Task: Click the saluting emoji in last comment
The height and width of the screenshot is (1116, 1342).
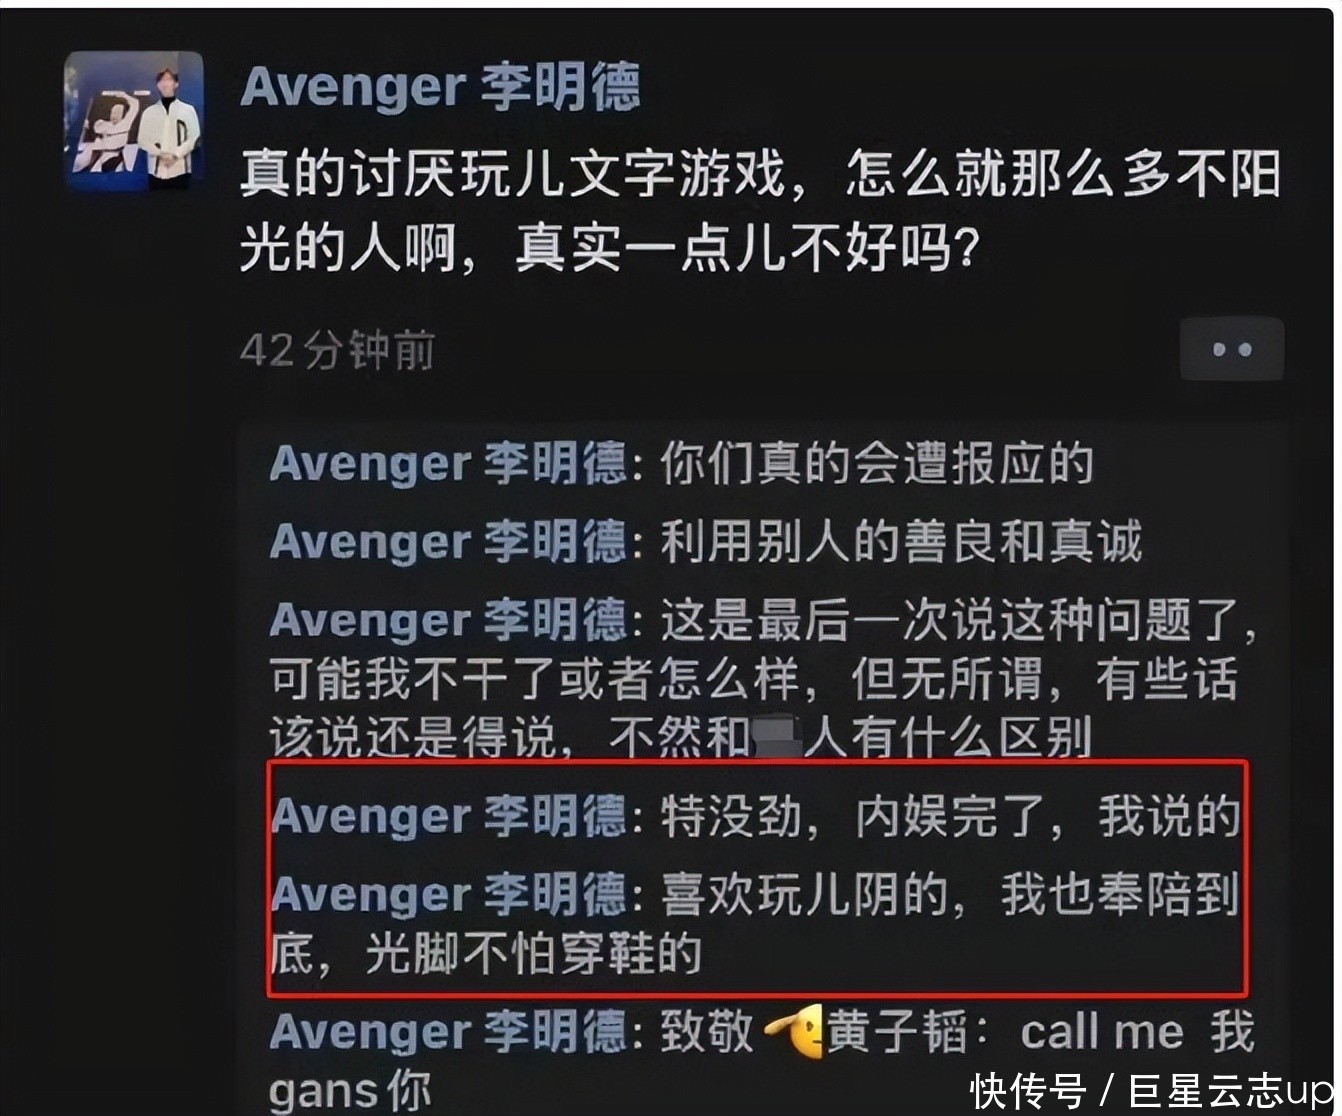Action: 793,1033
